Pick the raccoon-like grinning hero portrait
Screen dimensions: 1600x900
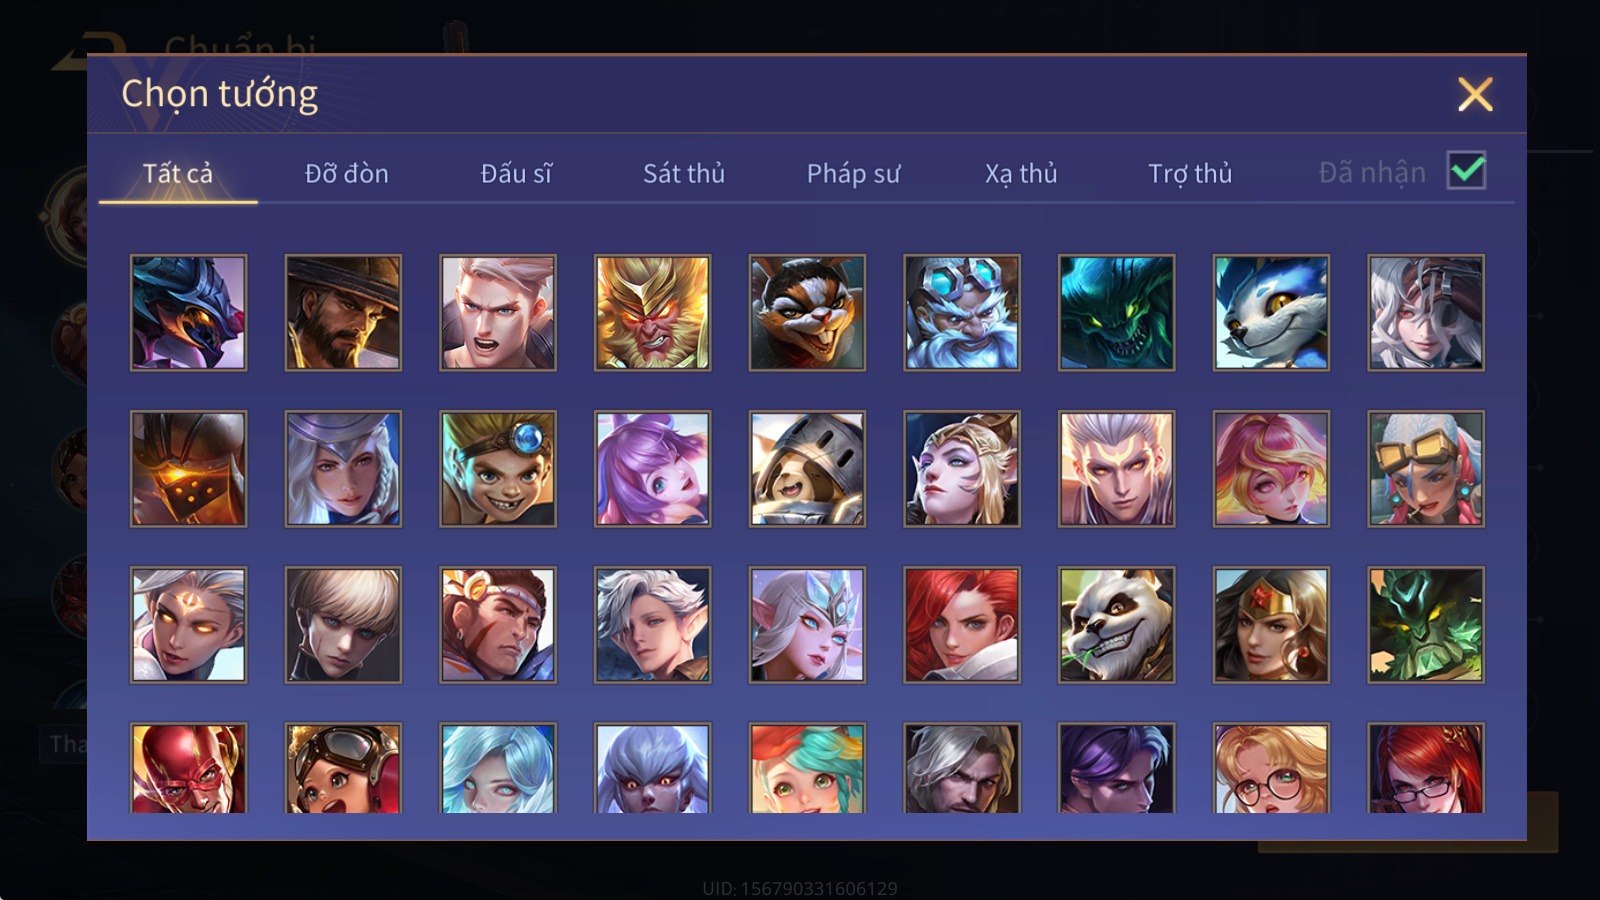tap(807, 313)
